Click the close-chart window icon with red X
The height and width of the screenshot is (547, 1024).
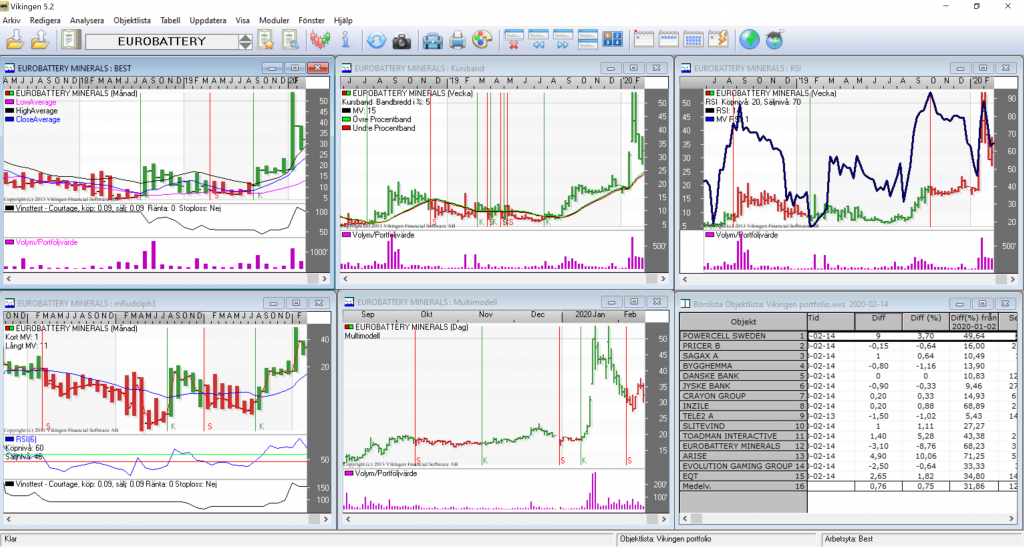coord(514,41)
